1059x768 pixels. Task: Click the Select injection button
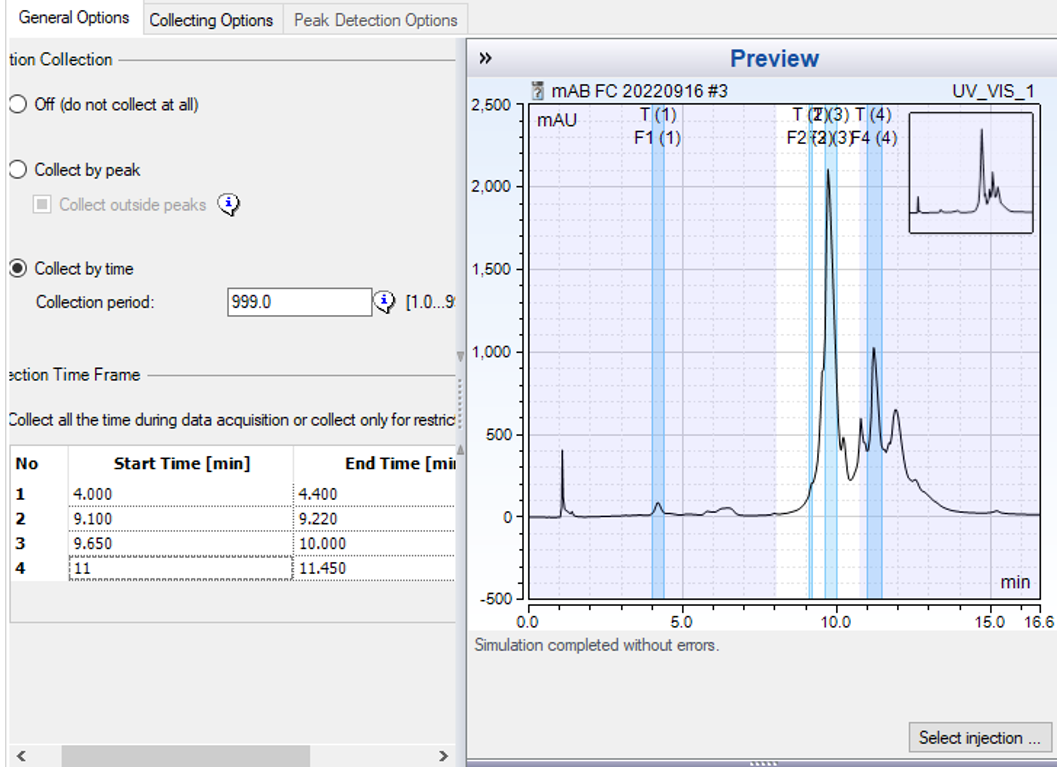click(x=980, y=738)
